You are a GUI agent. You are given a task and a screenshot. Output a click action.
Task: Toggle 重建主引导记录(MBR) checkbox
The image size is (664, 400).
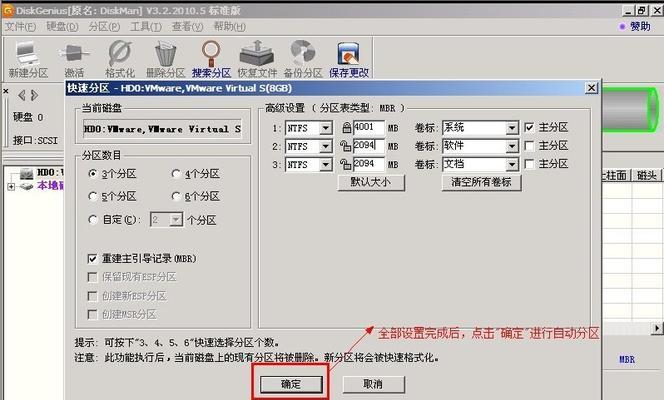pyautogui.click(x=92, y=258)
